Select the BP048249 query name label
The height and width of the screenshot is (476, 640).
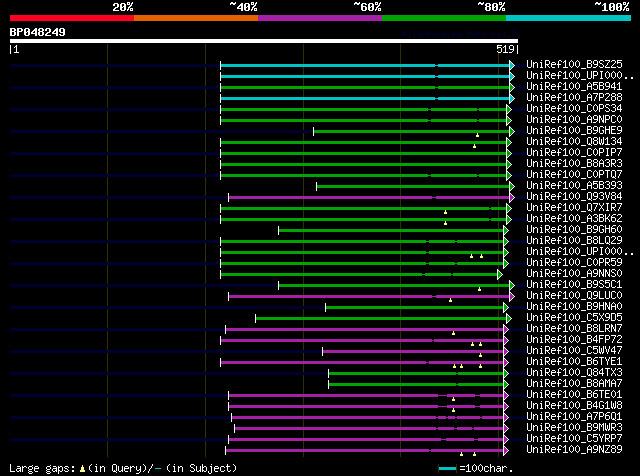point(38,32)
